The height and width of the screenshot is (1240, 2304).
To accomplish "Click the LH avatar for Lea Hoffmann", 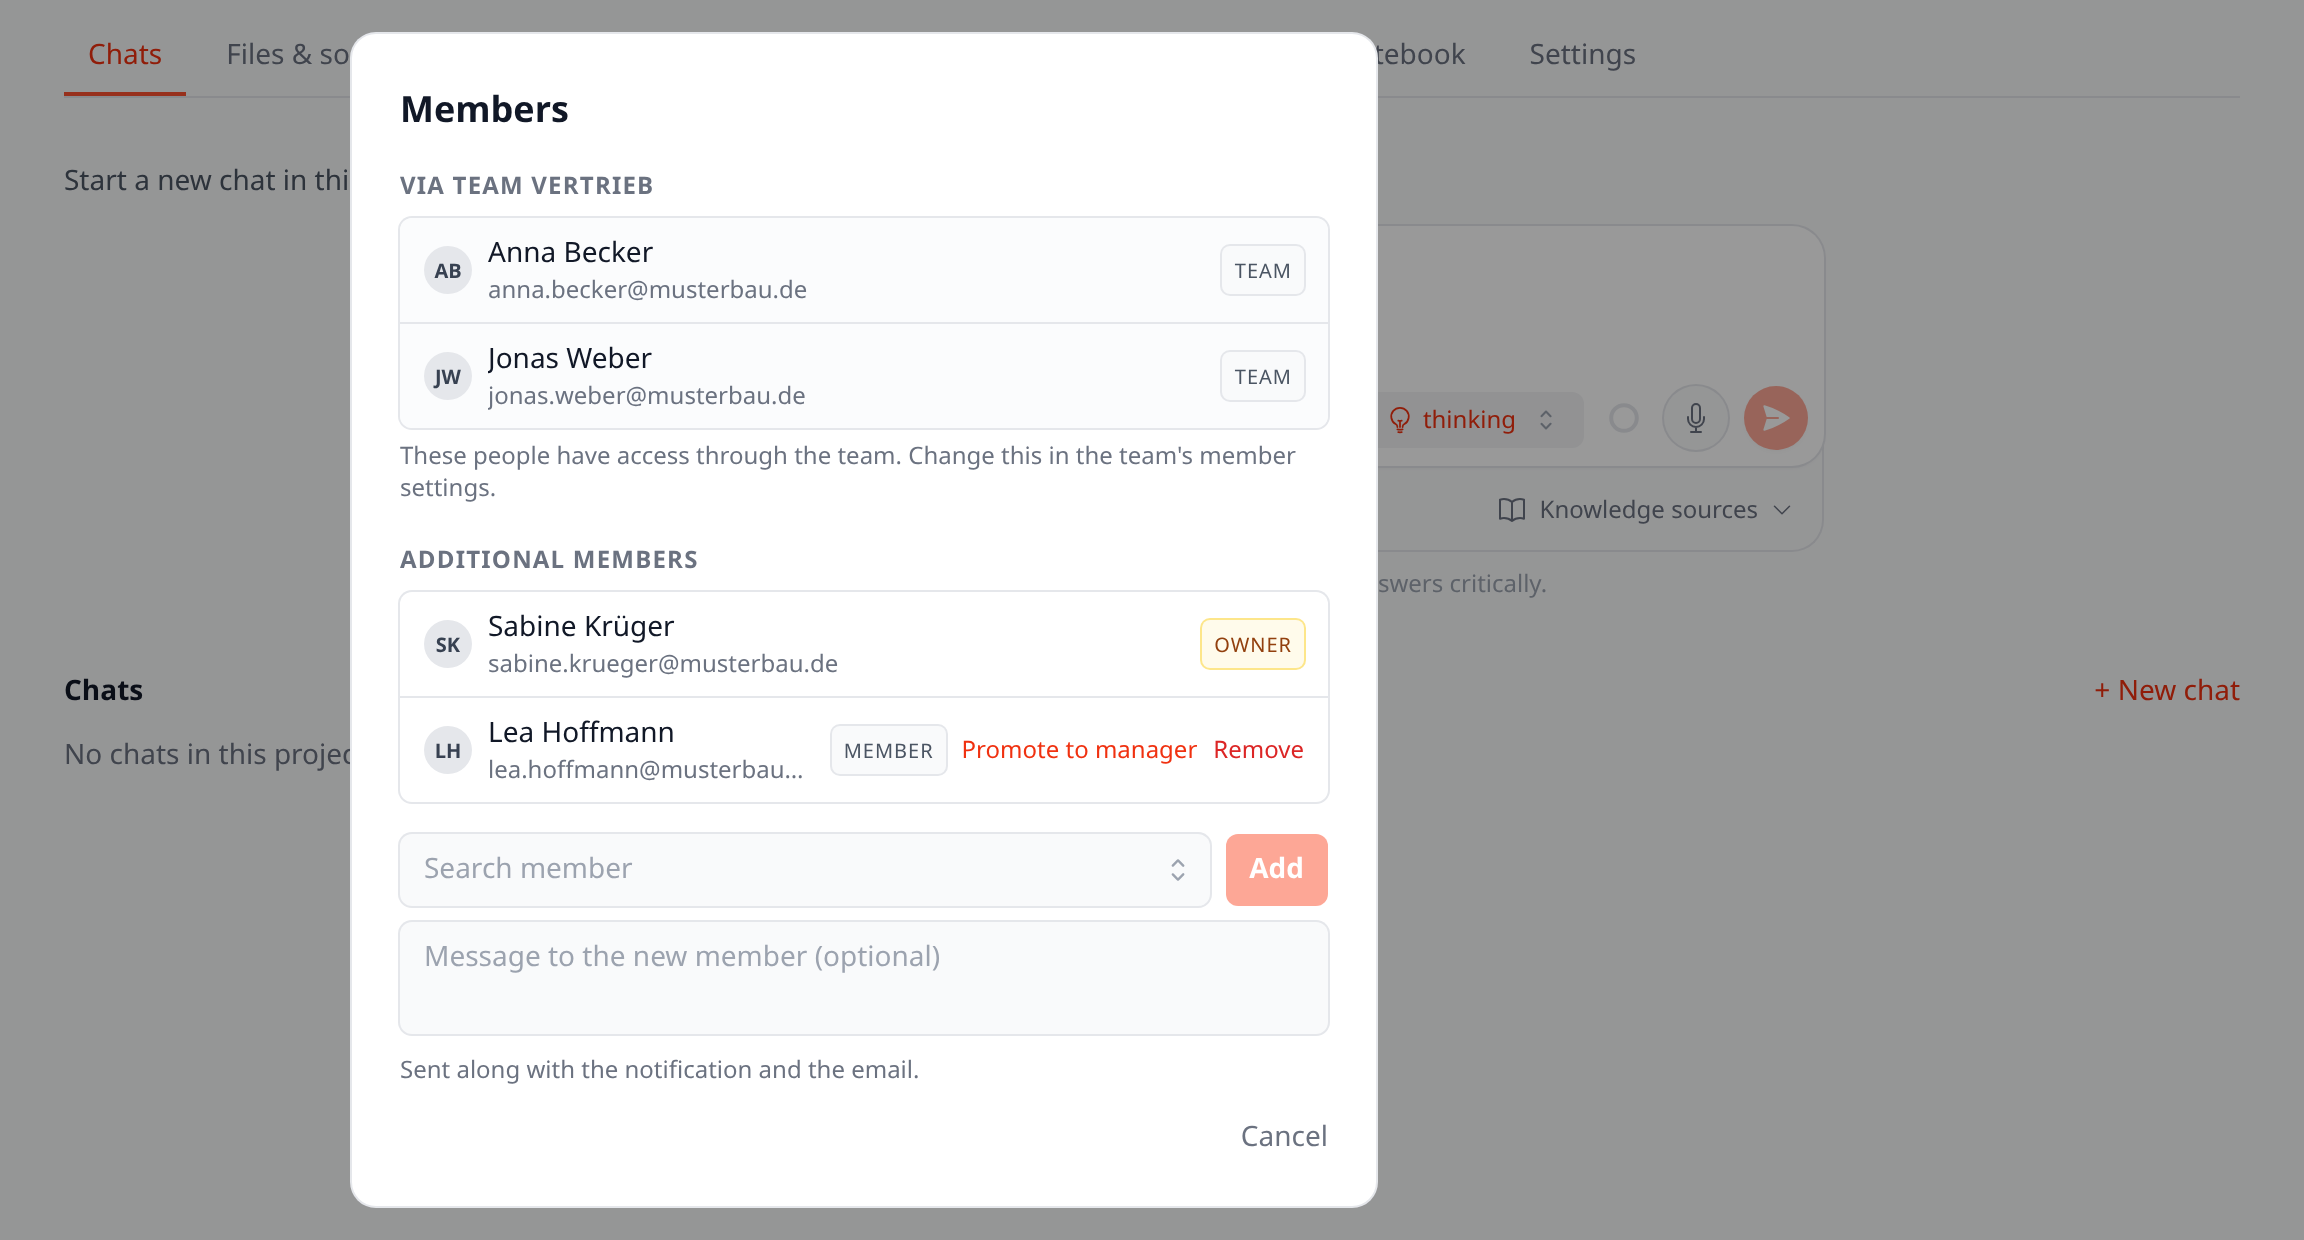I will [447, 750].
